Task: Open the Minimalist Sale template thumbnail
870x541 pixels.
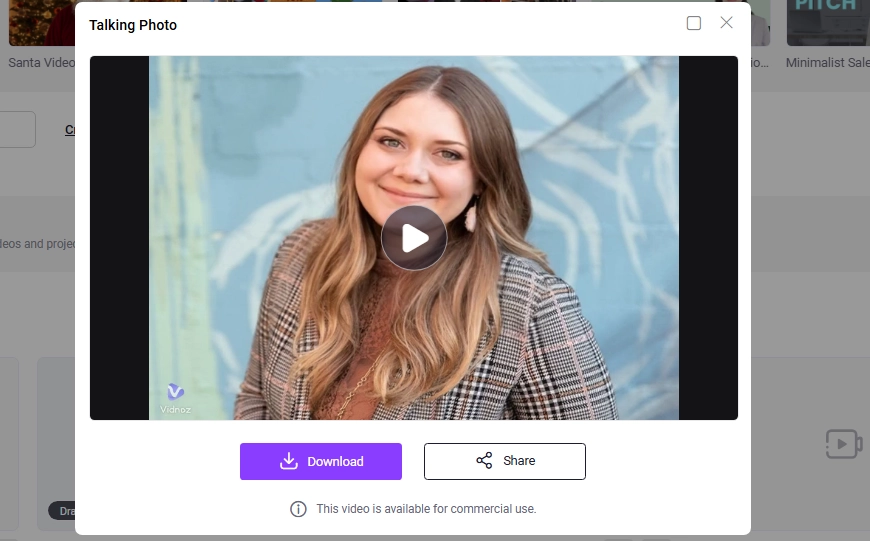Action: click(x=827, y=22)
